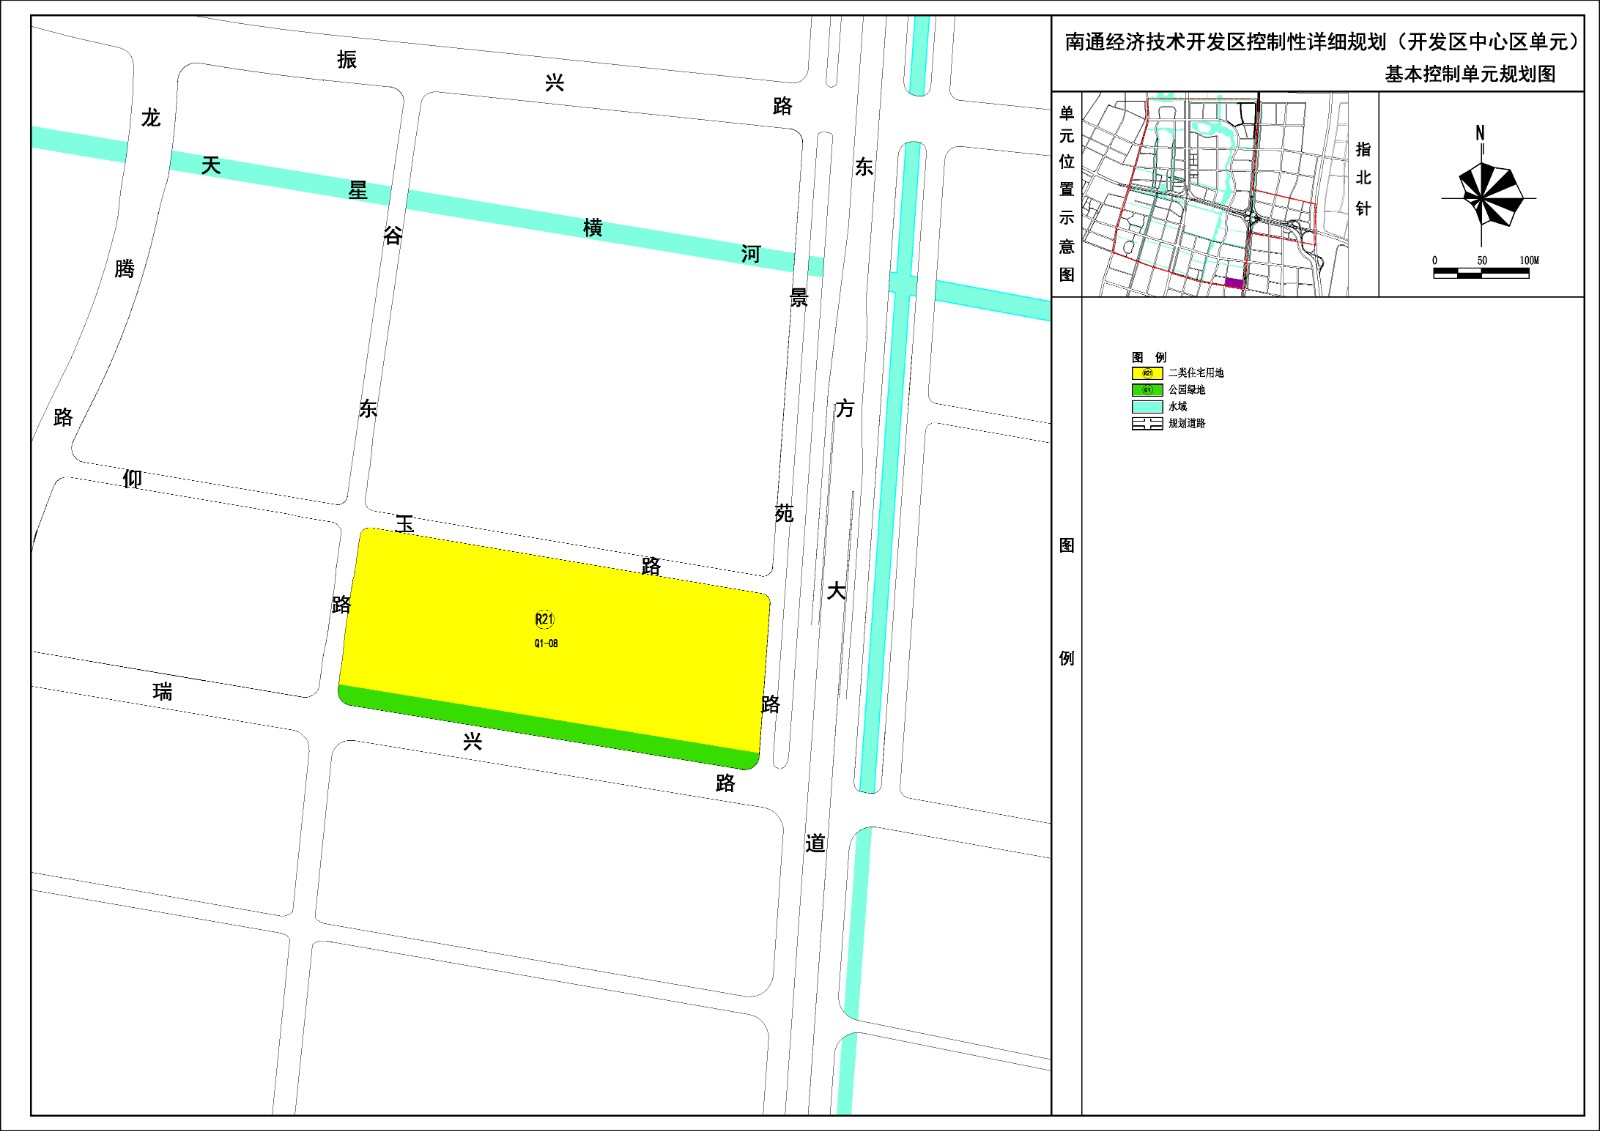Click the 公园绿地 legend label
Viewport: 1600px width, 1131px height.
(x=1187, y=390)
